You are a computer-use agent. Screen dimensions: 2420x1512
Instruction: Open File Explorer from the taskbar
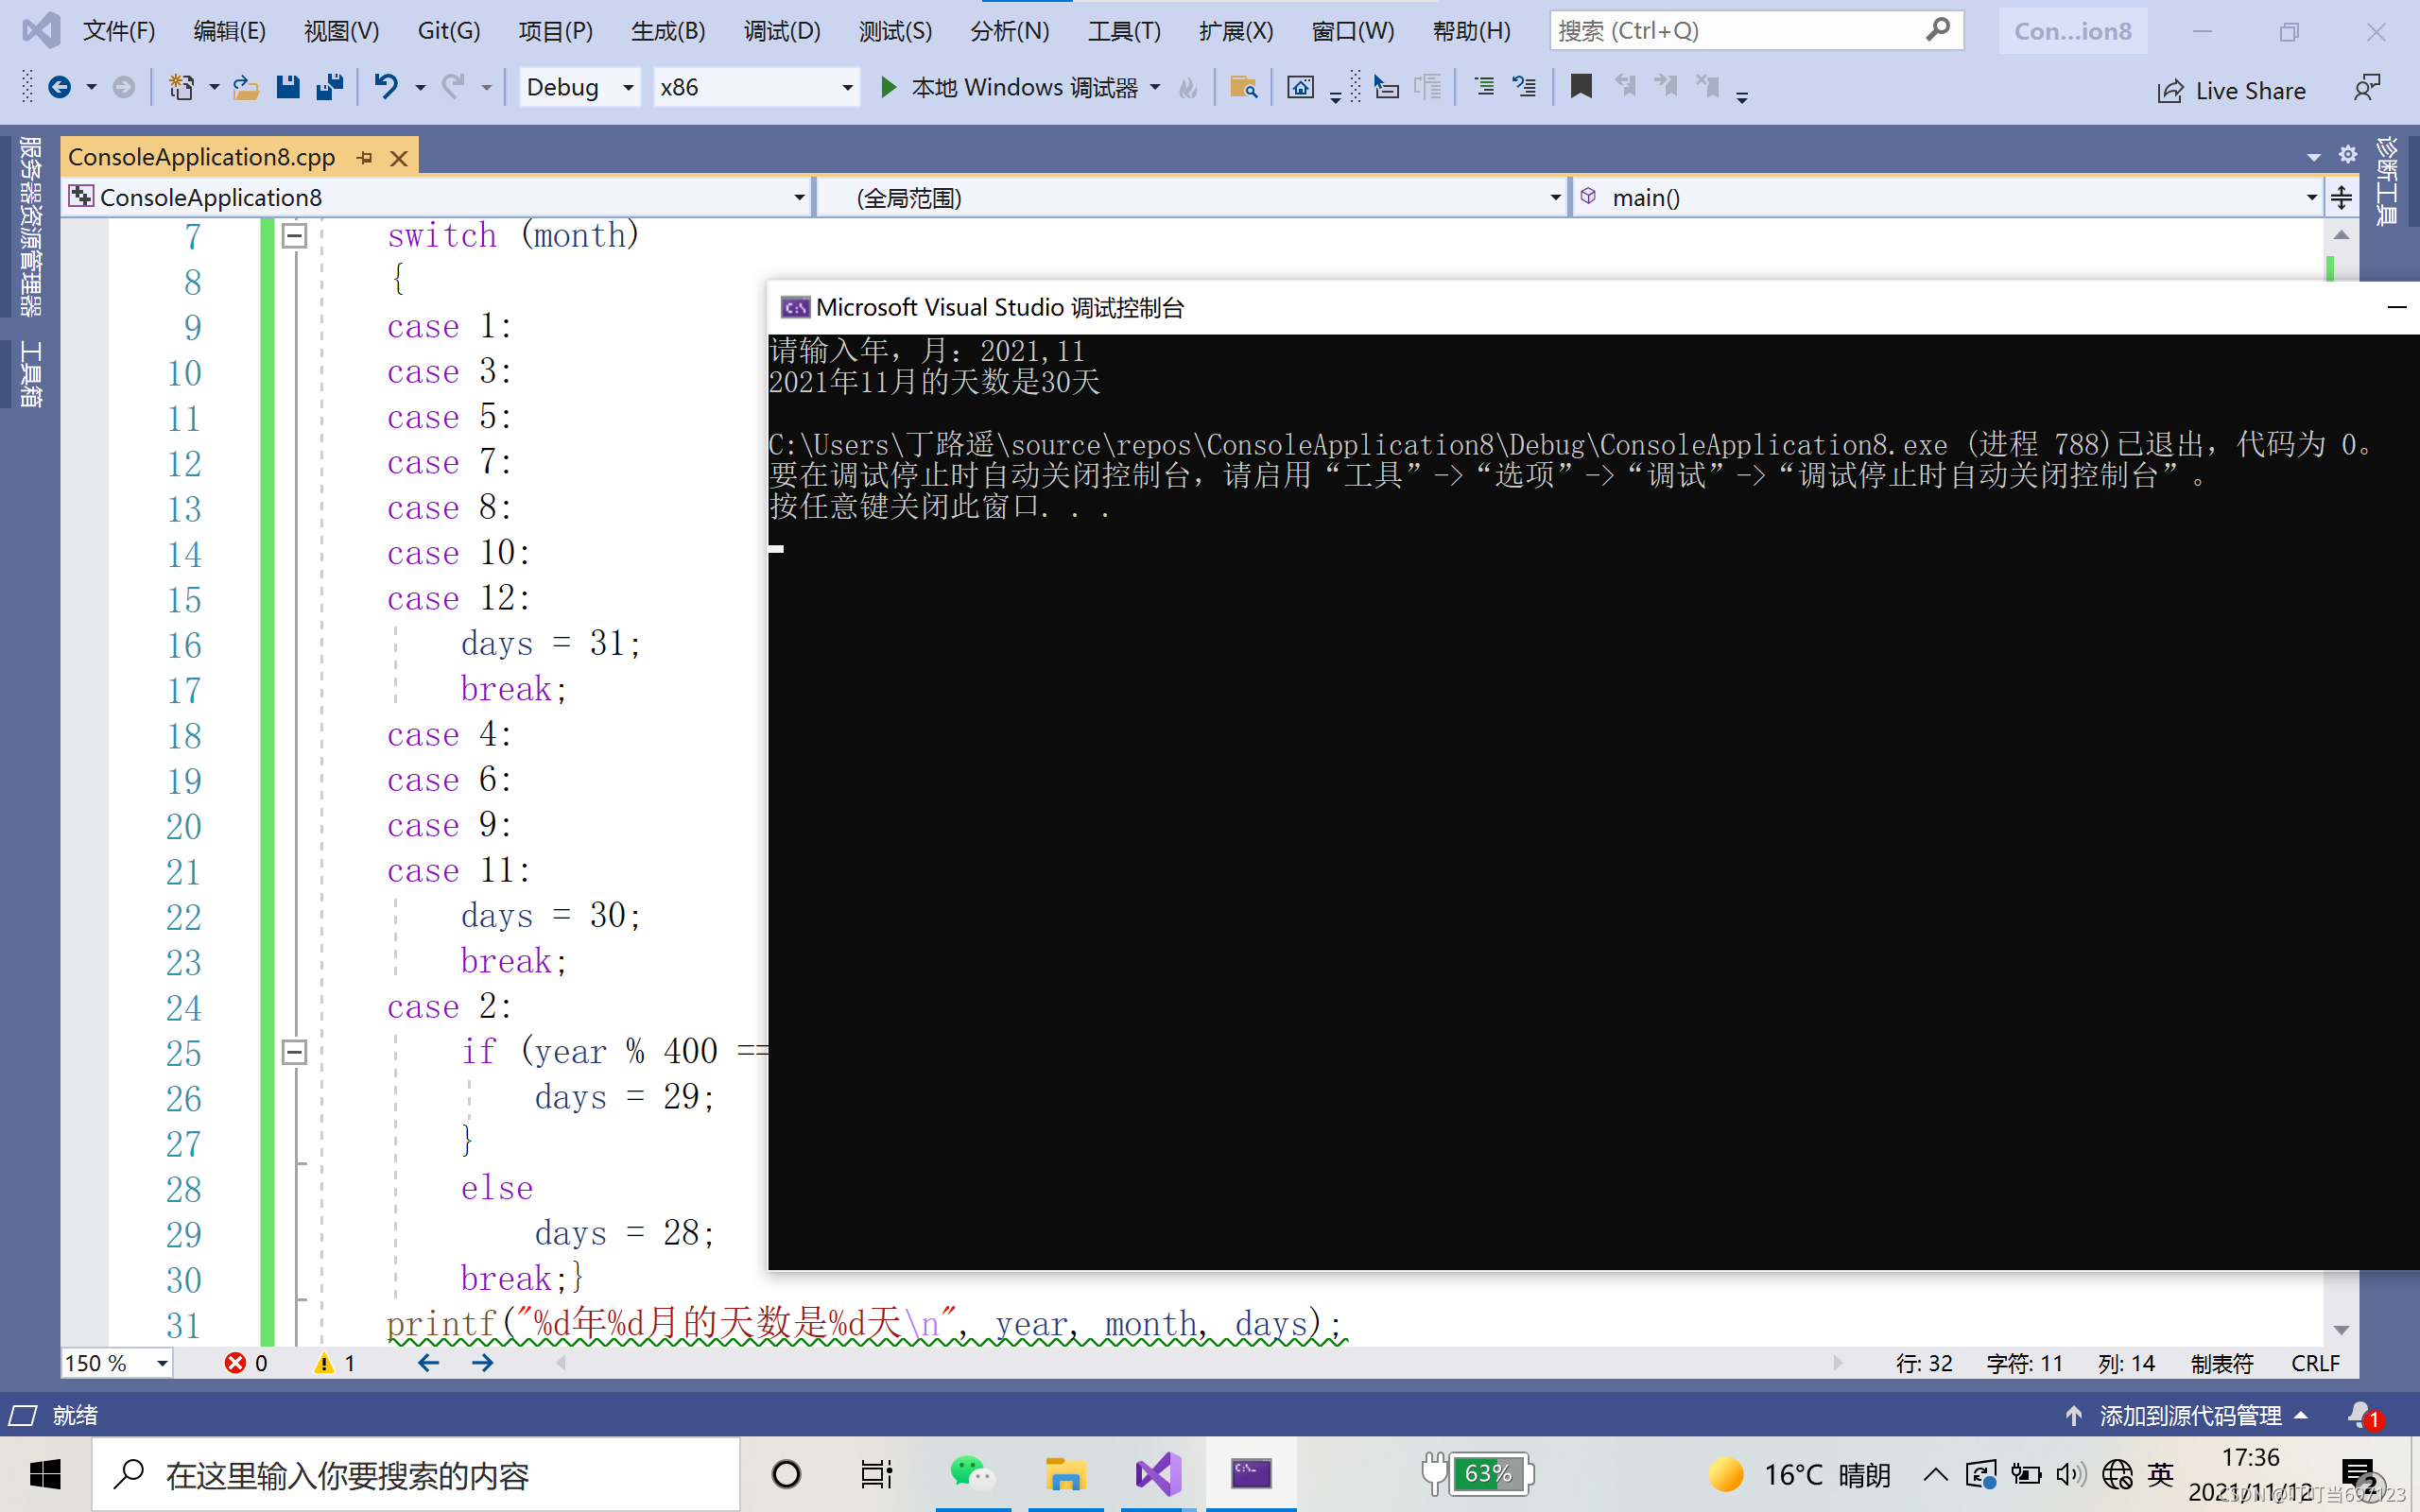(x=1065, y=1474)
